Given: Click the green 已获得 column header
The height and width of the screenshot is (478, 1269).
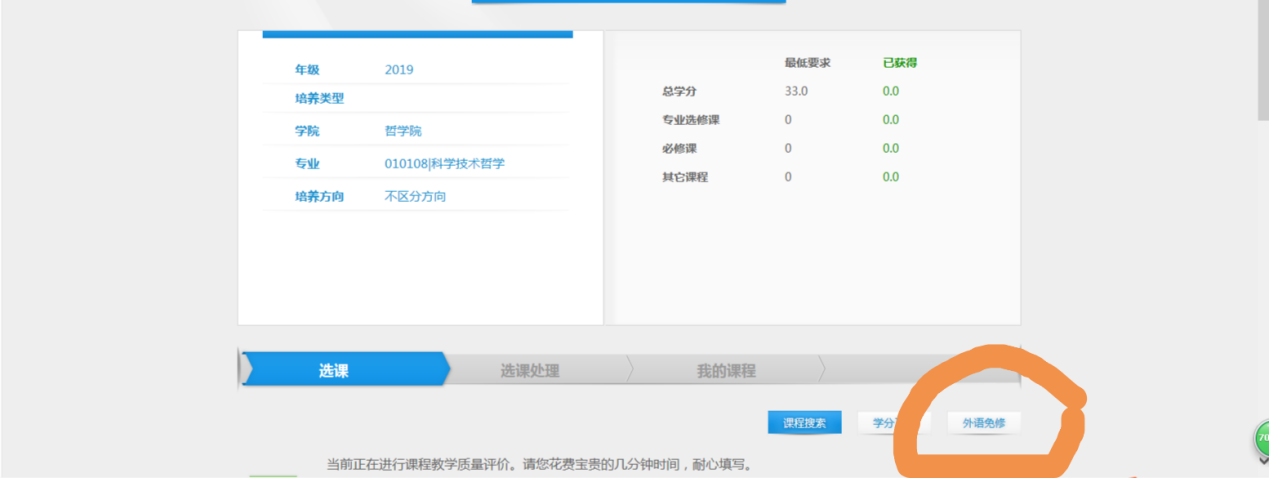Looking at the screenshot, I should point(899,63).
